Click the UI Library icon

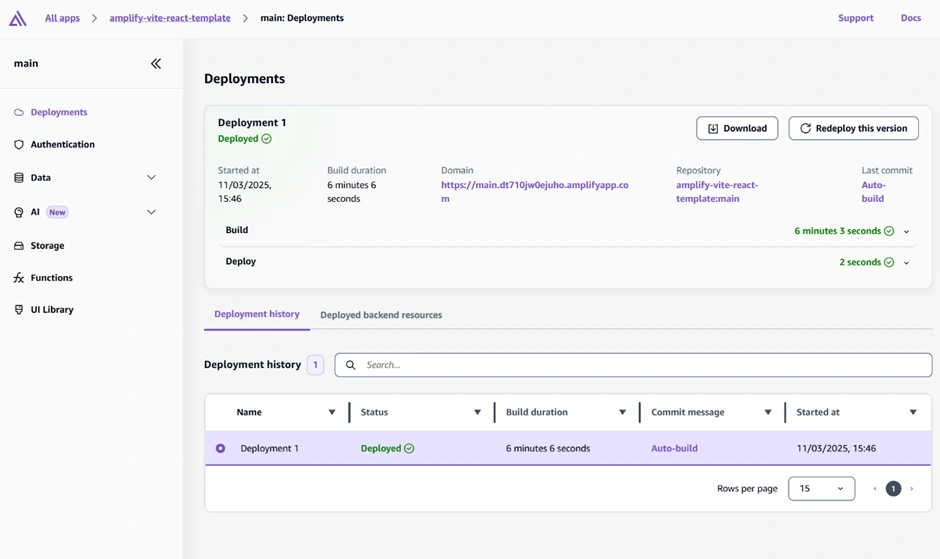(x=18, y=310)
